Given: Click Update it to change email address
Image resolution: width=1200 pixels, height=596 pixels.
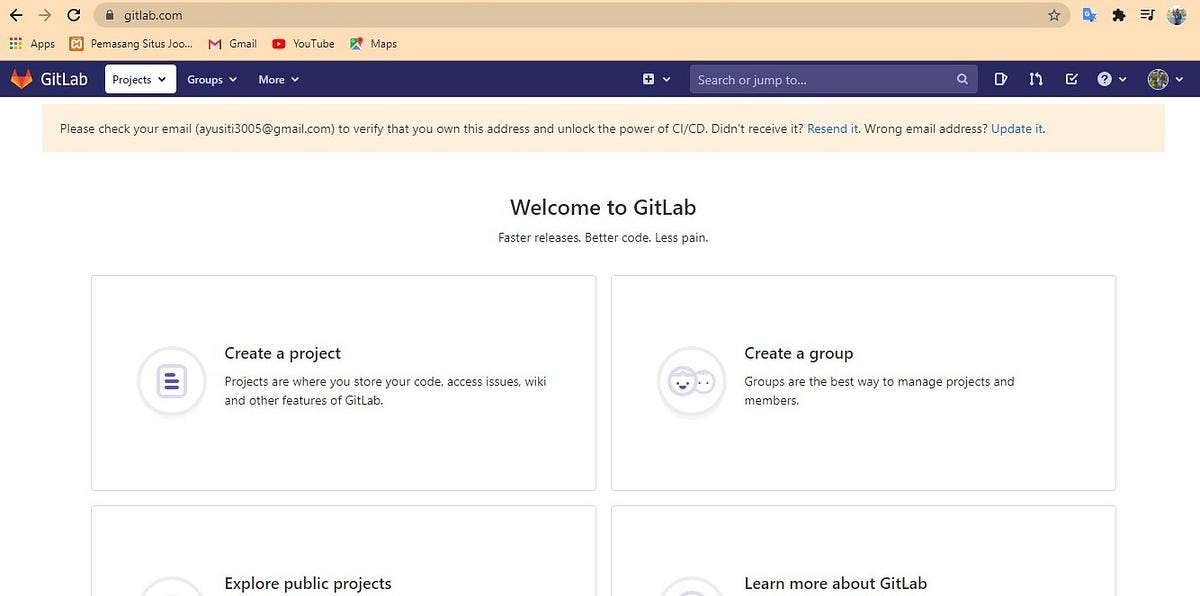Looking at the screenshot, I should (x=1016, y=129).
